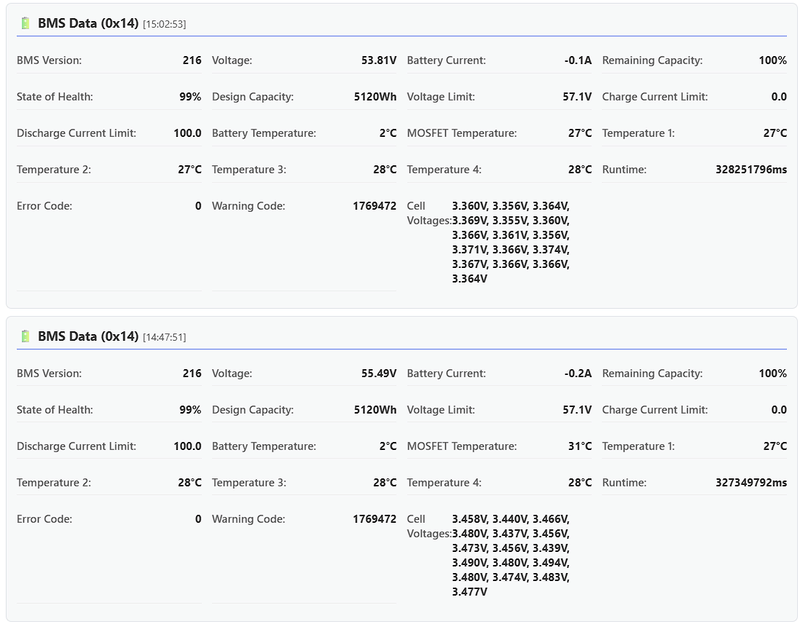Click the 15:02:53 timestamp label
Viewport: 800px width, 624px height.
coord(164,24)
